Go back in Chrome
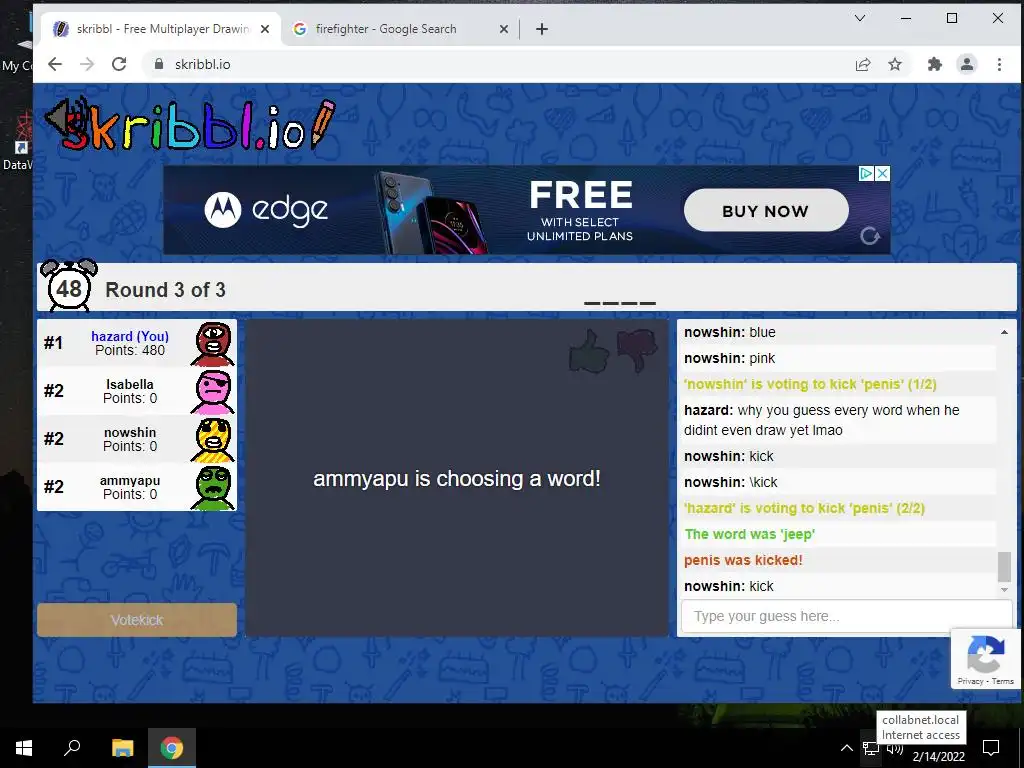 (55, 64)
